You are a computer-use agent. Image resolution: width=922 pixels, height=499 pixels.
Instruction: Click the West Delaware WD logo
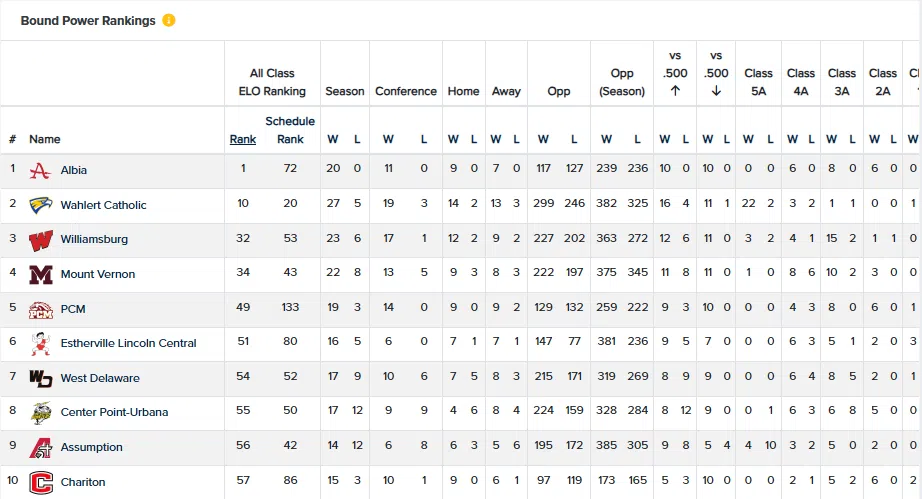coord(40,378)
